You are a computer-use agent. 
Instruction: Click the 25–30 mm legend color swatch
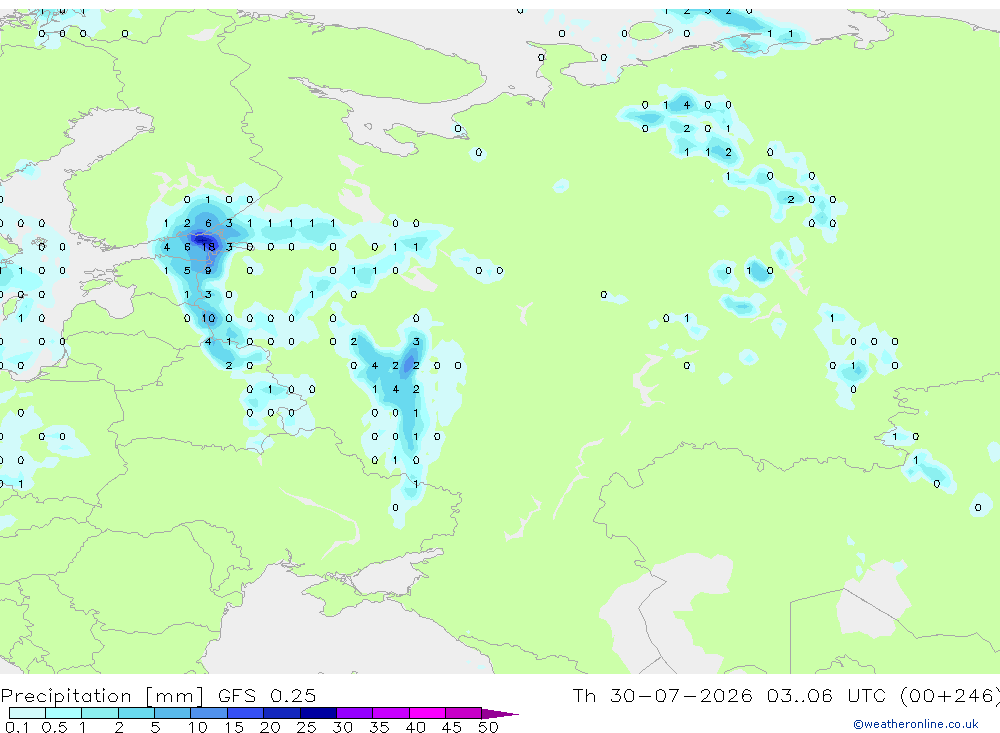[318, 713]
